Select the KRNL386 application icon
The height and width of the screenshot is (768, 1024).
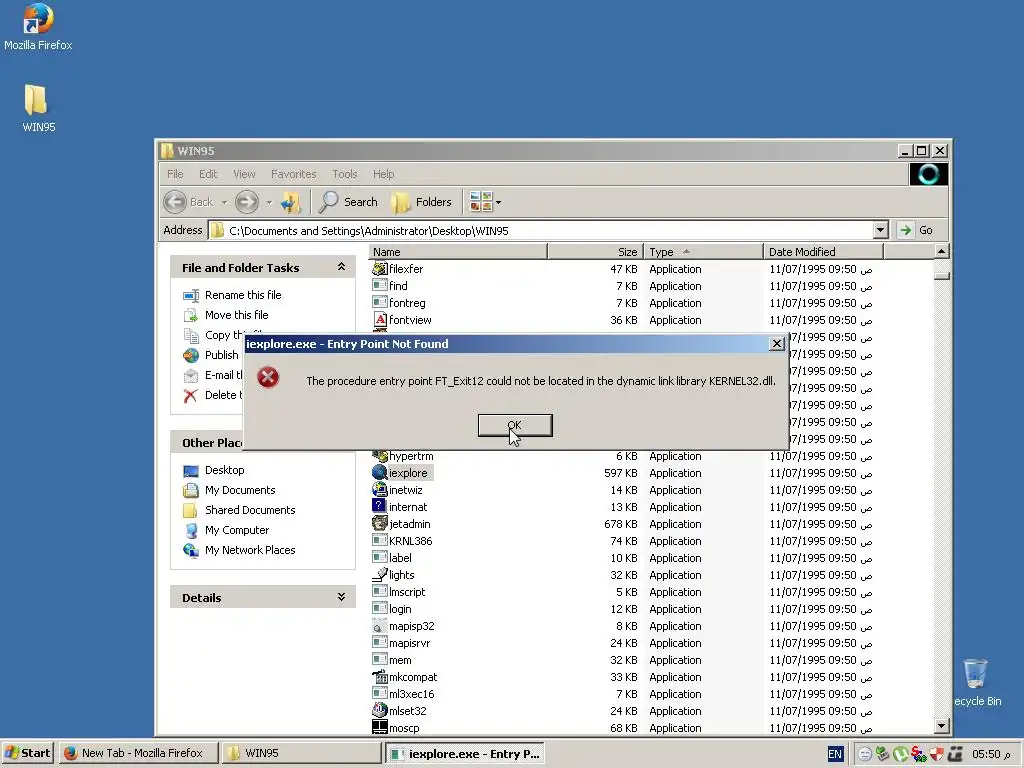379,540
